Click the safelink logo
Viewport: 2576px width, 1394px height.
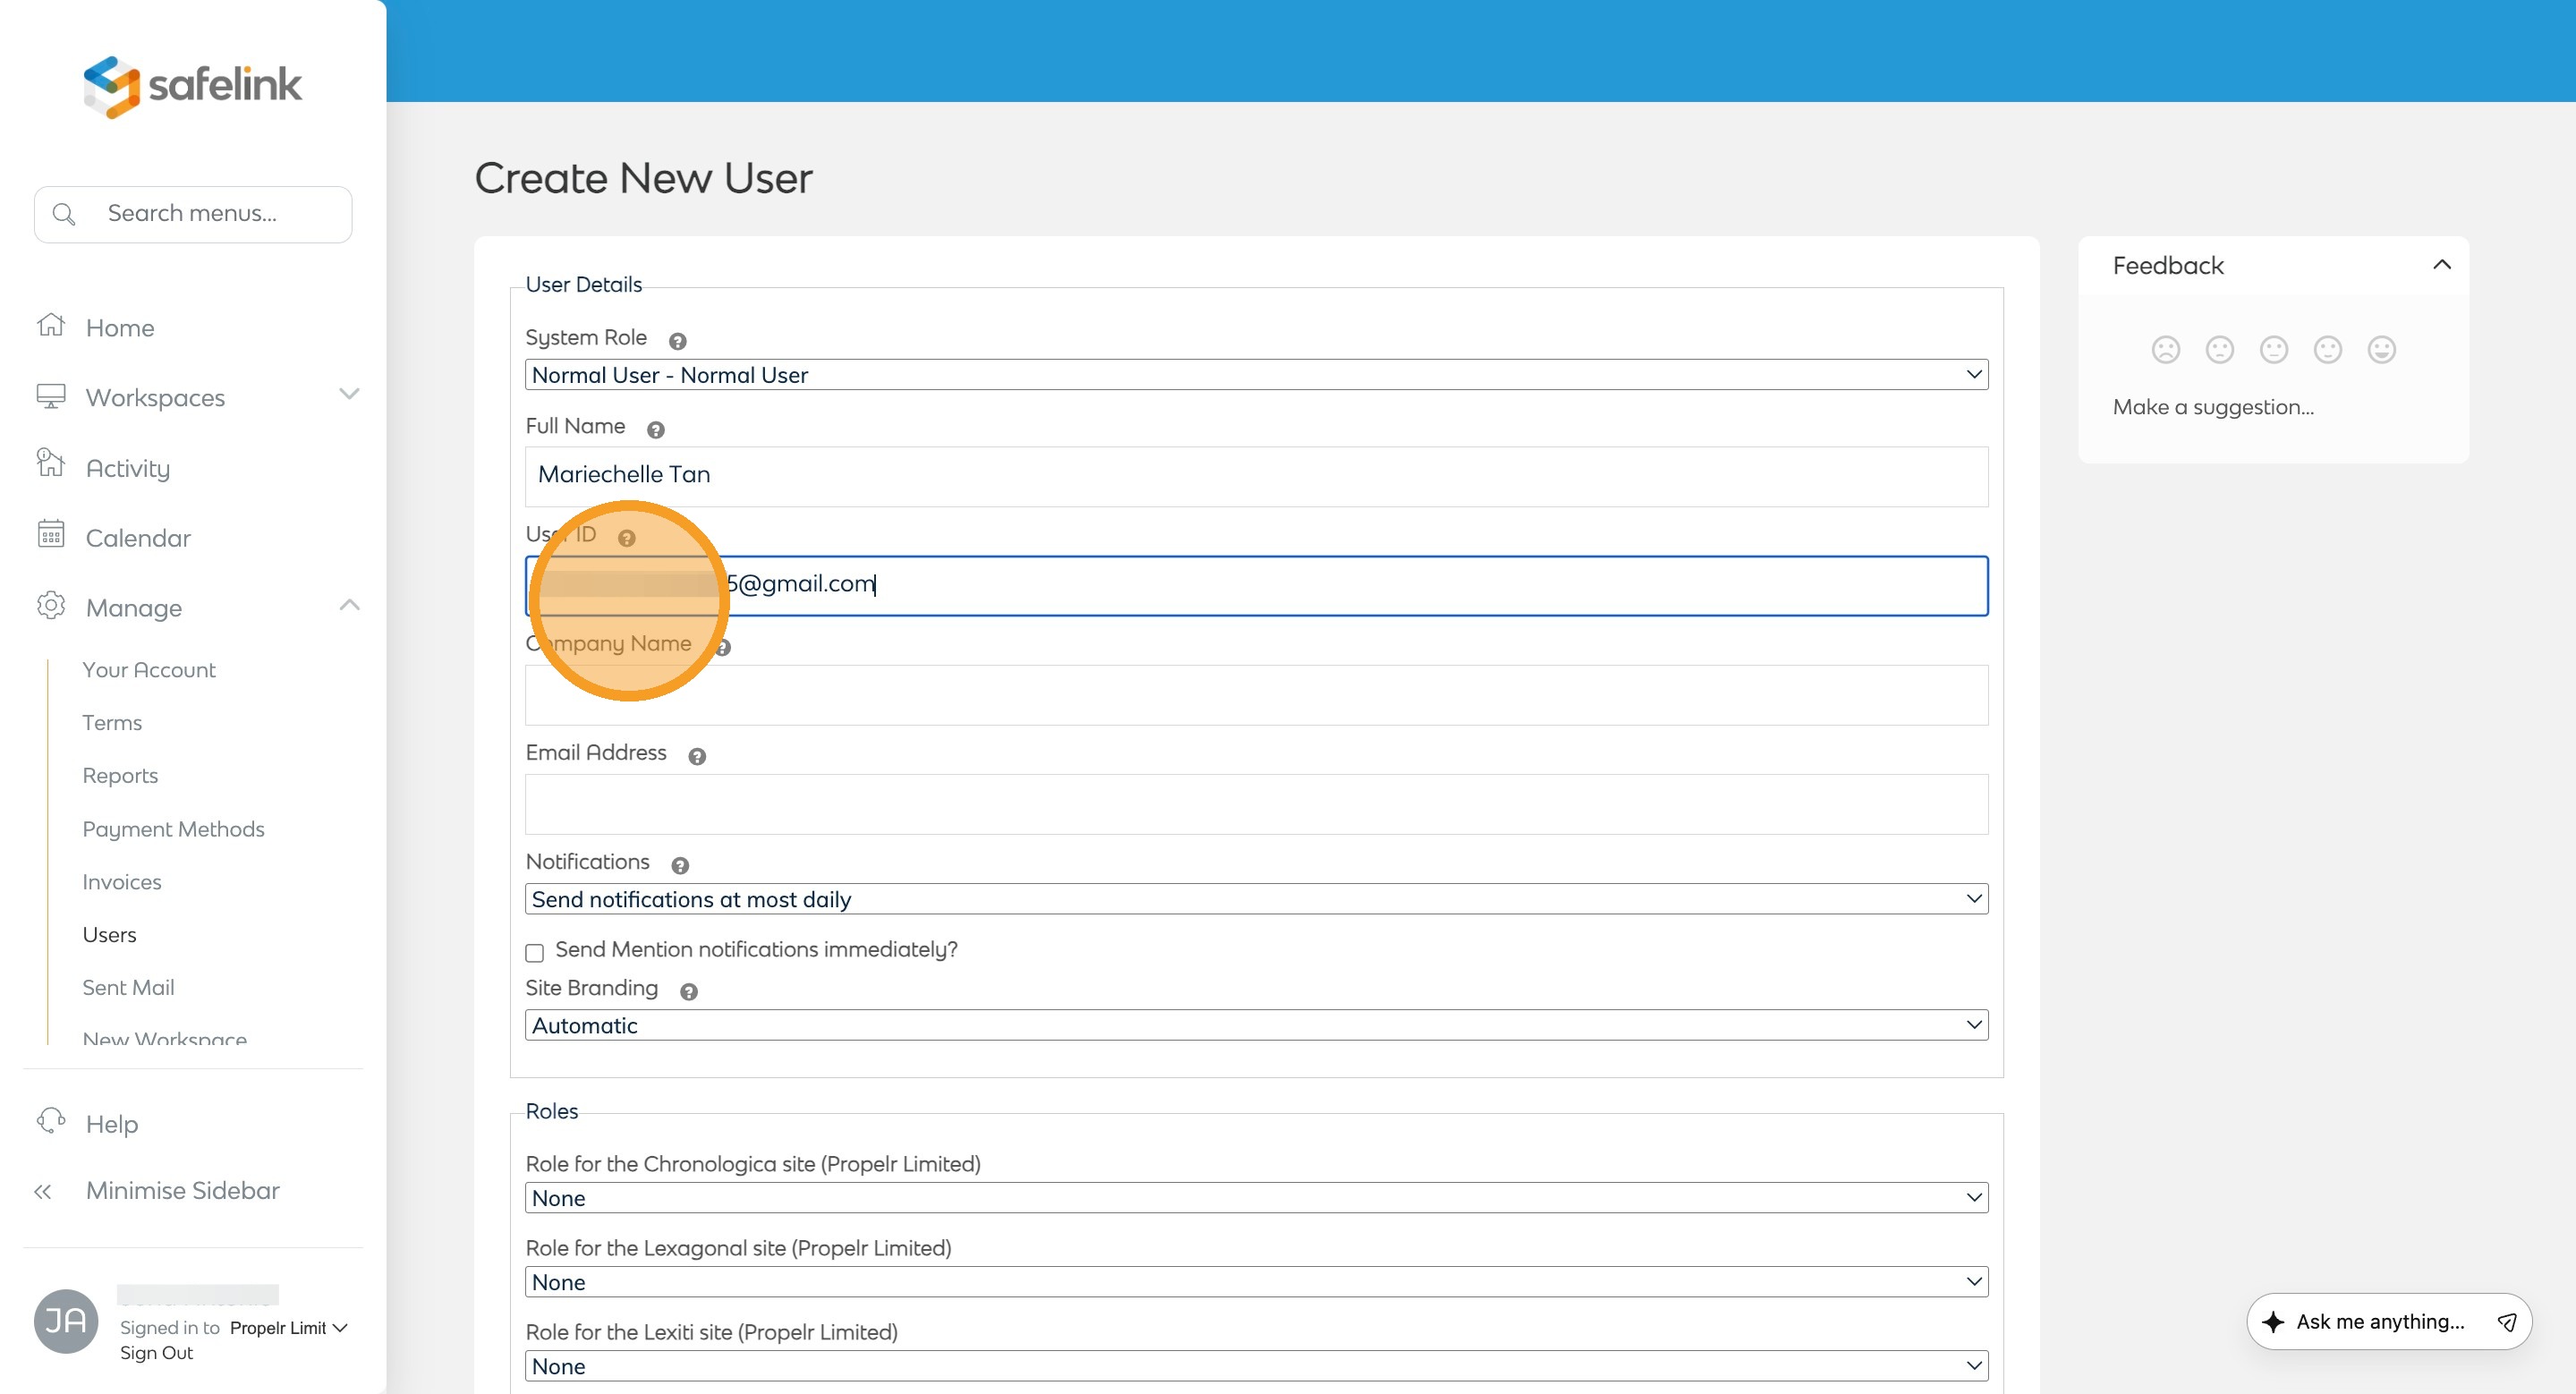[192, 85]
